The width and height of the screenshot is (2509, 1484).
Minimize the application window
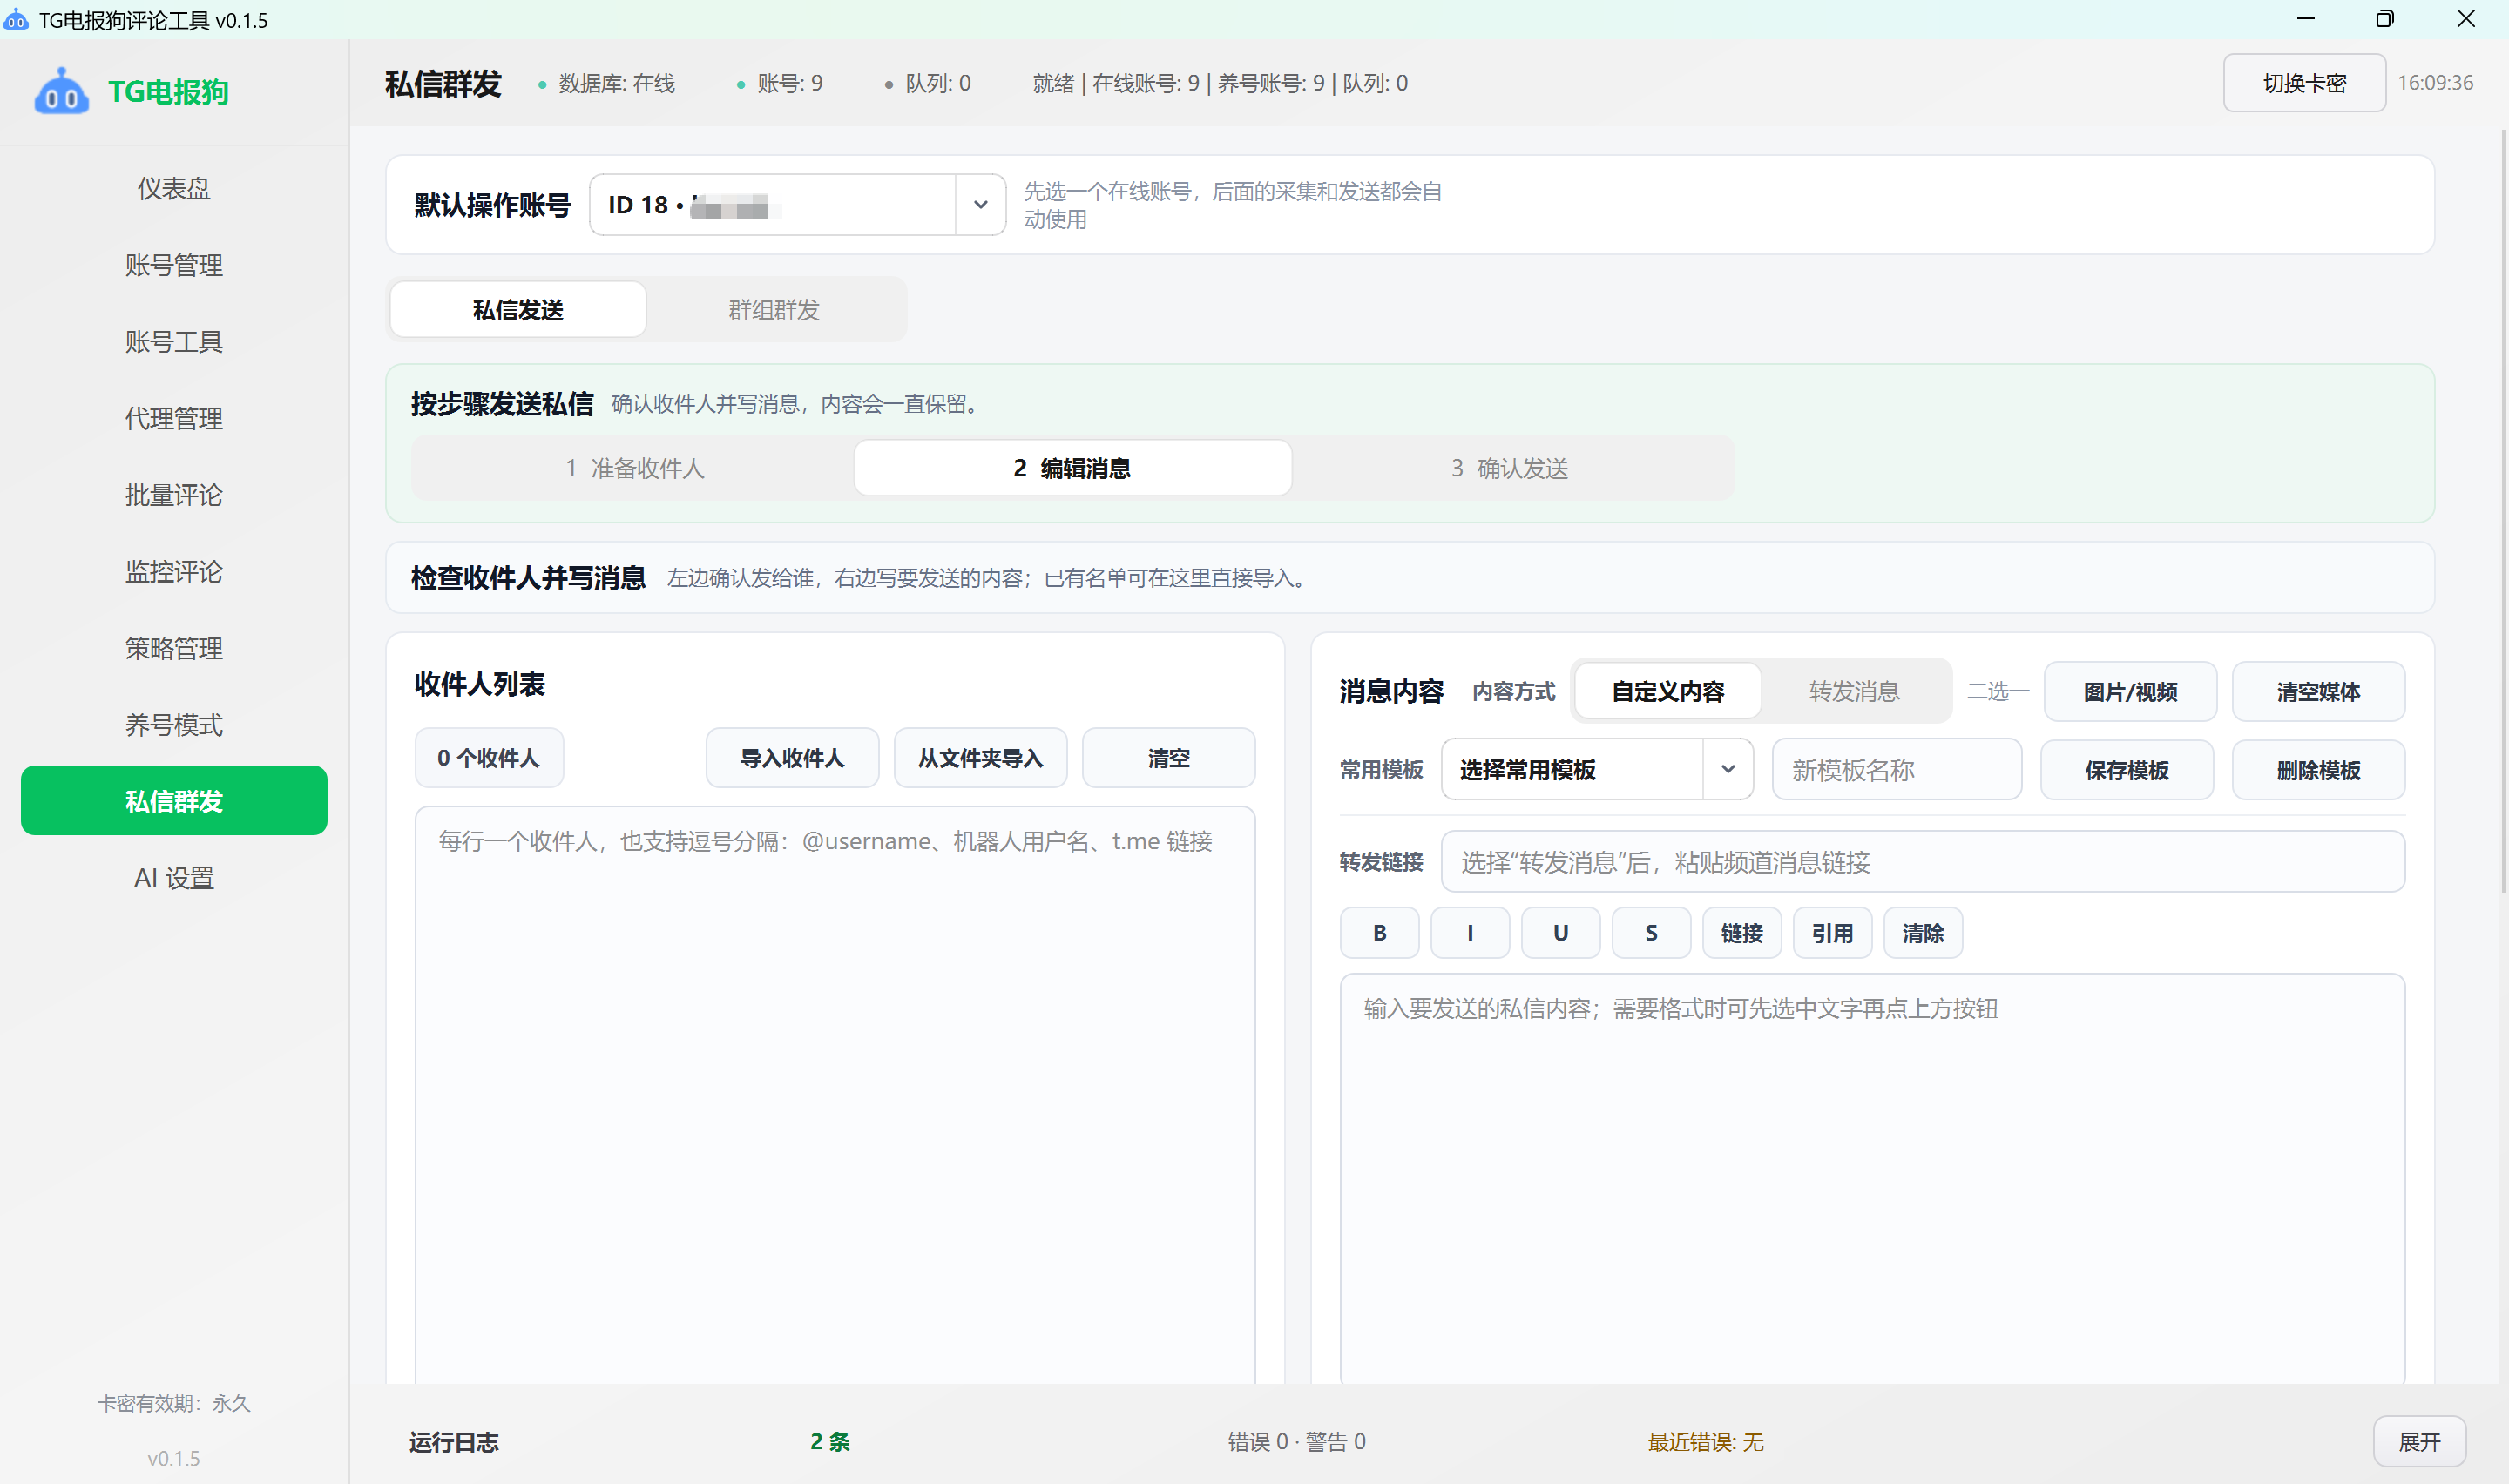tap(2306, 19)
